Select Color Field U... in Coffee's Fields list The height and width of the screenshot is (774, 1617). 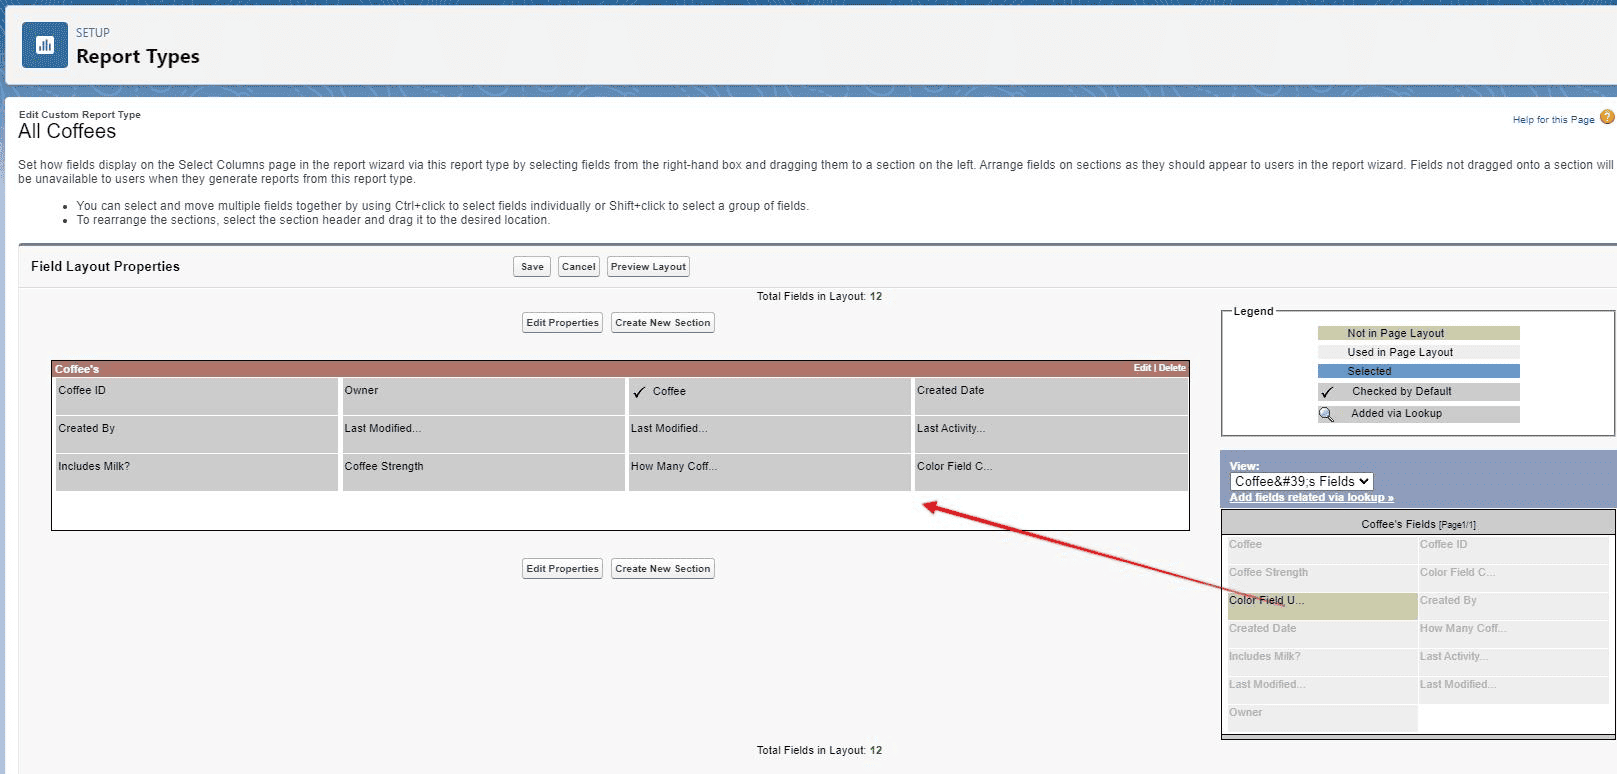click(1321, 606)
